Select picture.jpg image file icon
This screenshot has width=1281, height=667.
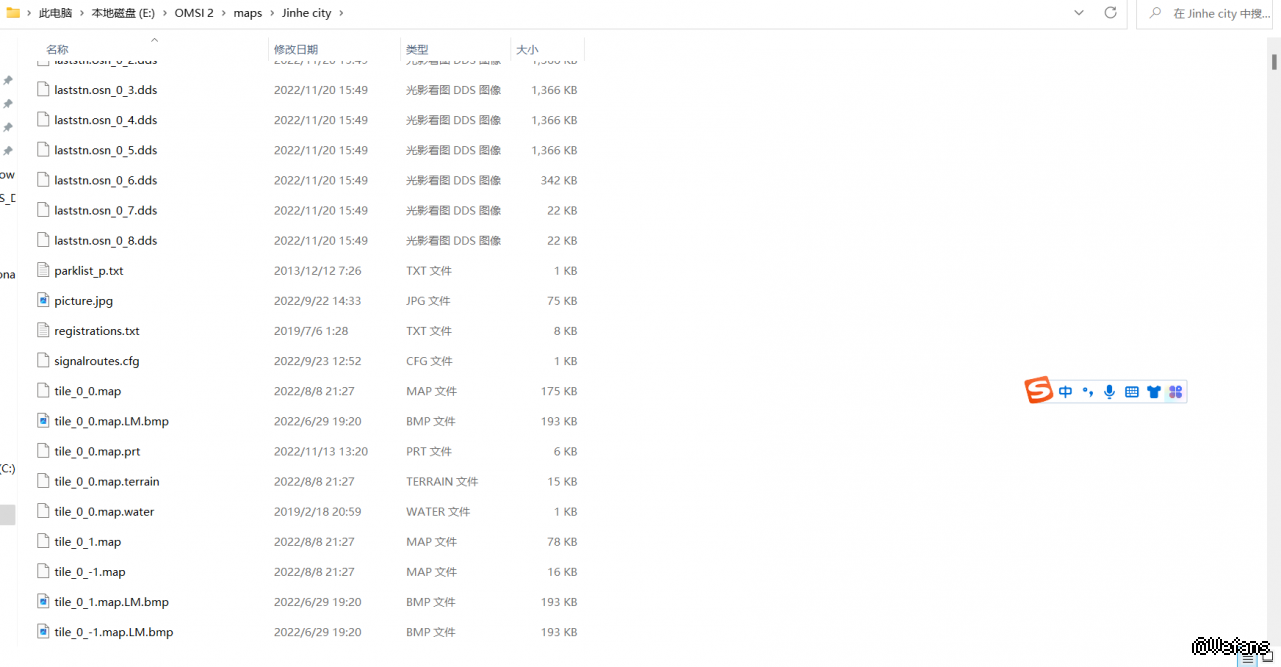point(43,300)
